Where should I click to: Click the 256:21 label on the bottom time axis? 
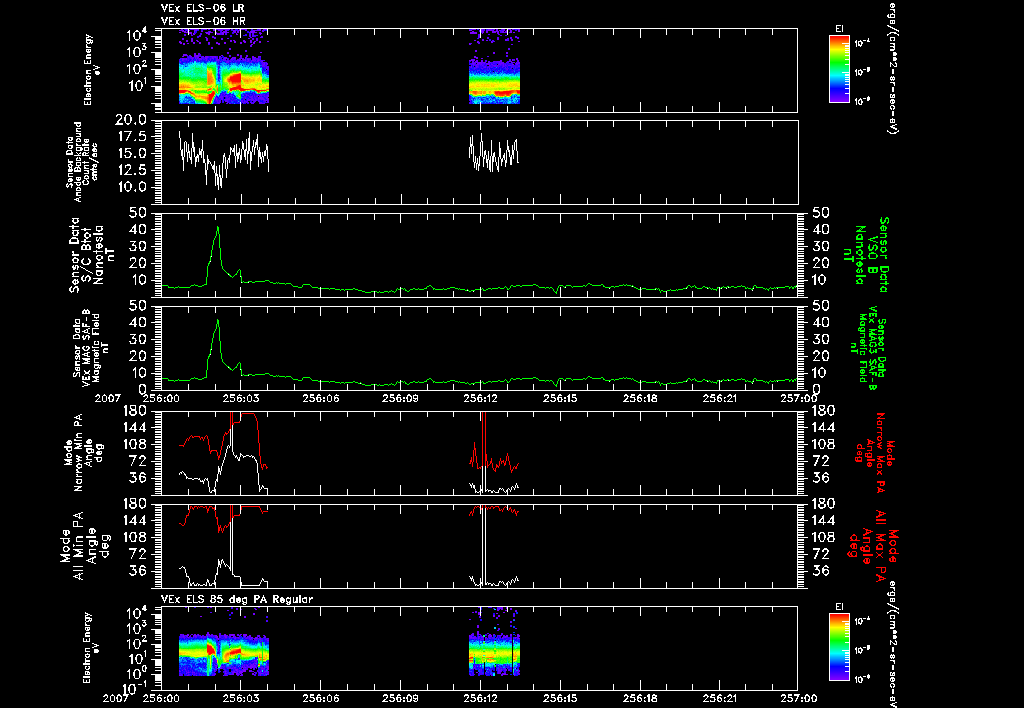pyautogui.click(x=720, y=698)
